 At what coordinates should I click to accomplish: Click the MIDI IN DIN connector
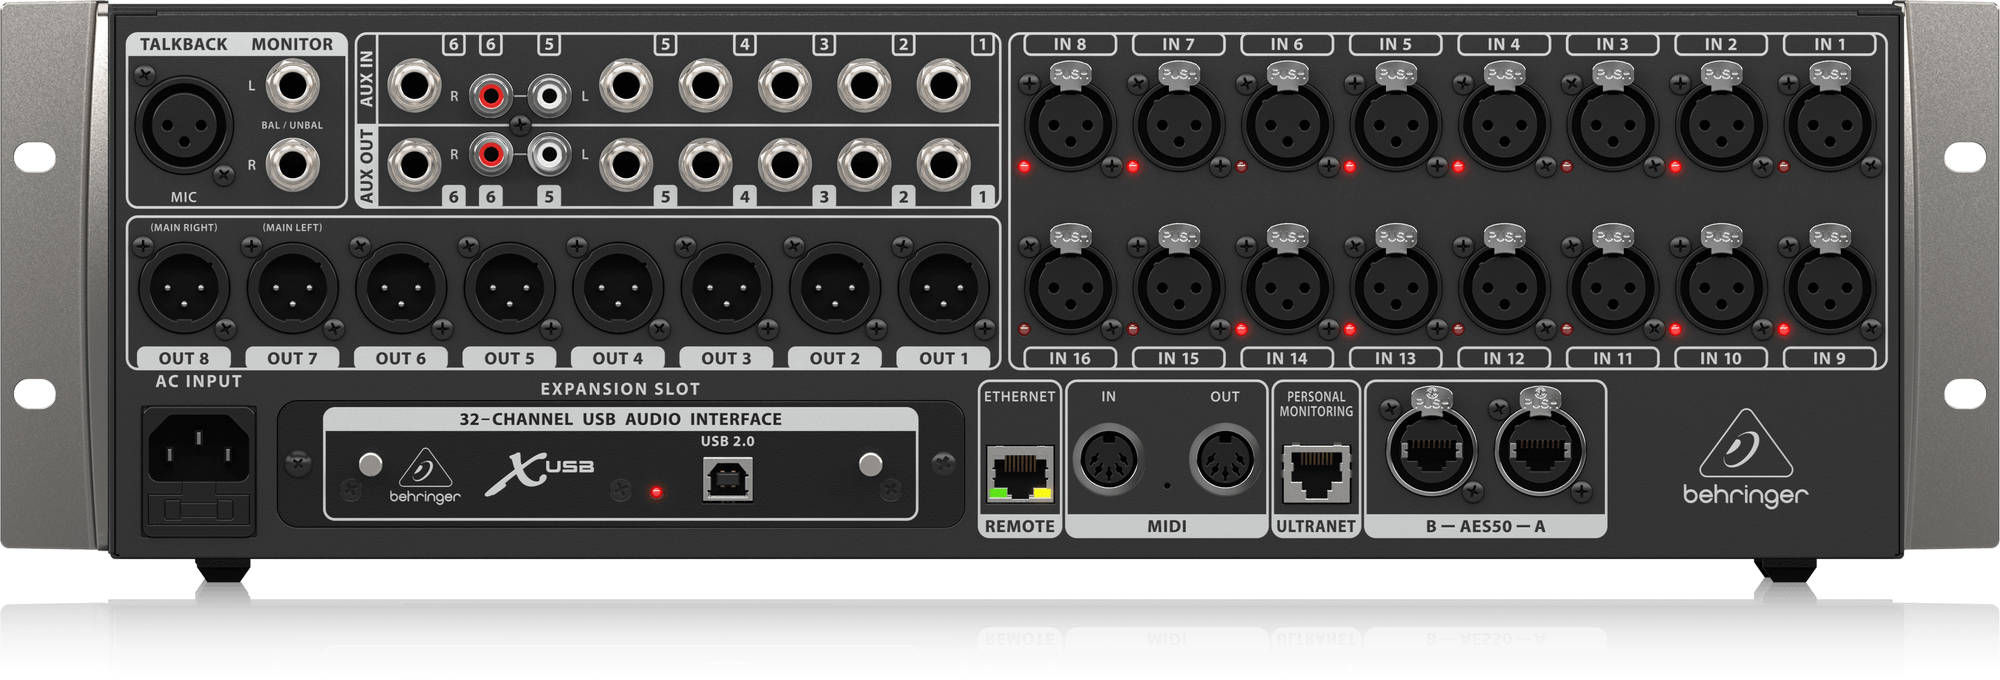click(x=1109, y=461)
